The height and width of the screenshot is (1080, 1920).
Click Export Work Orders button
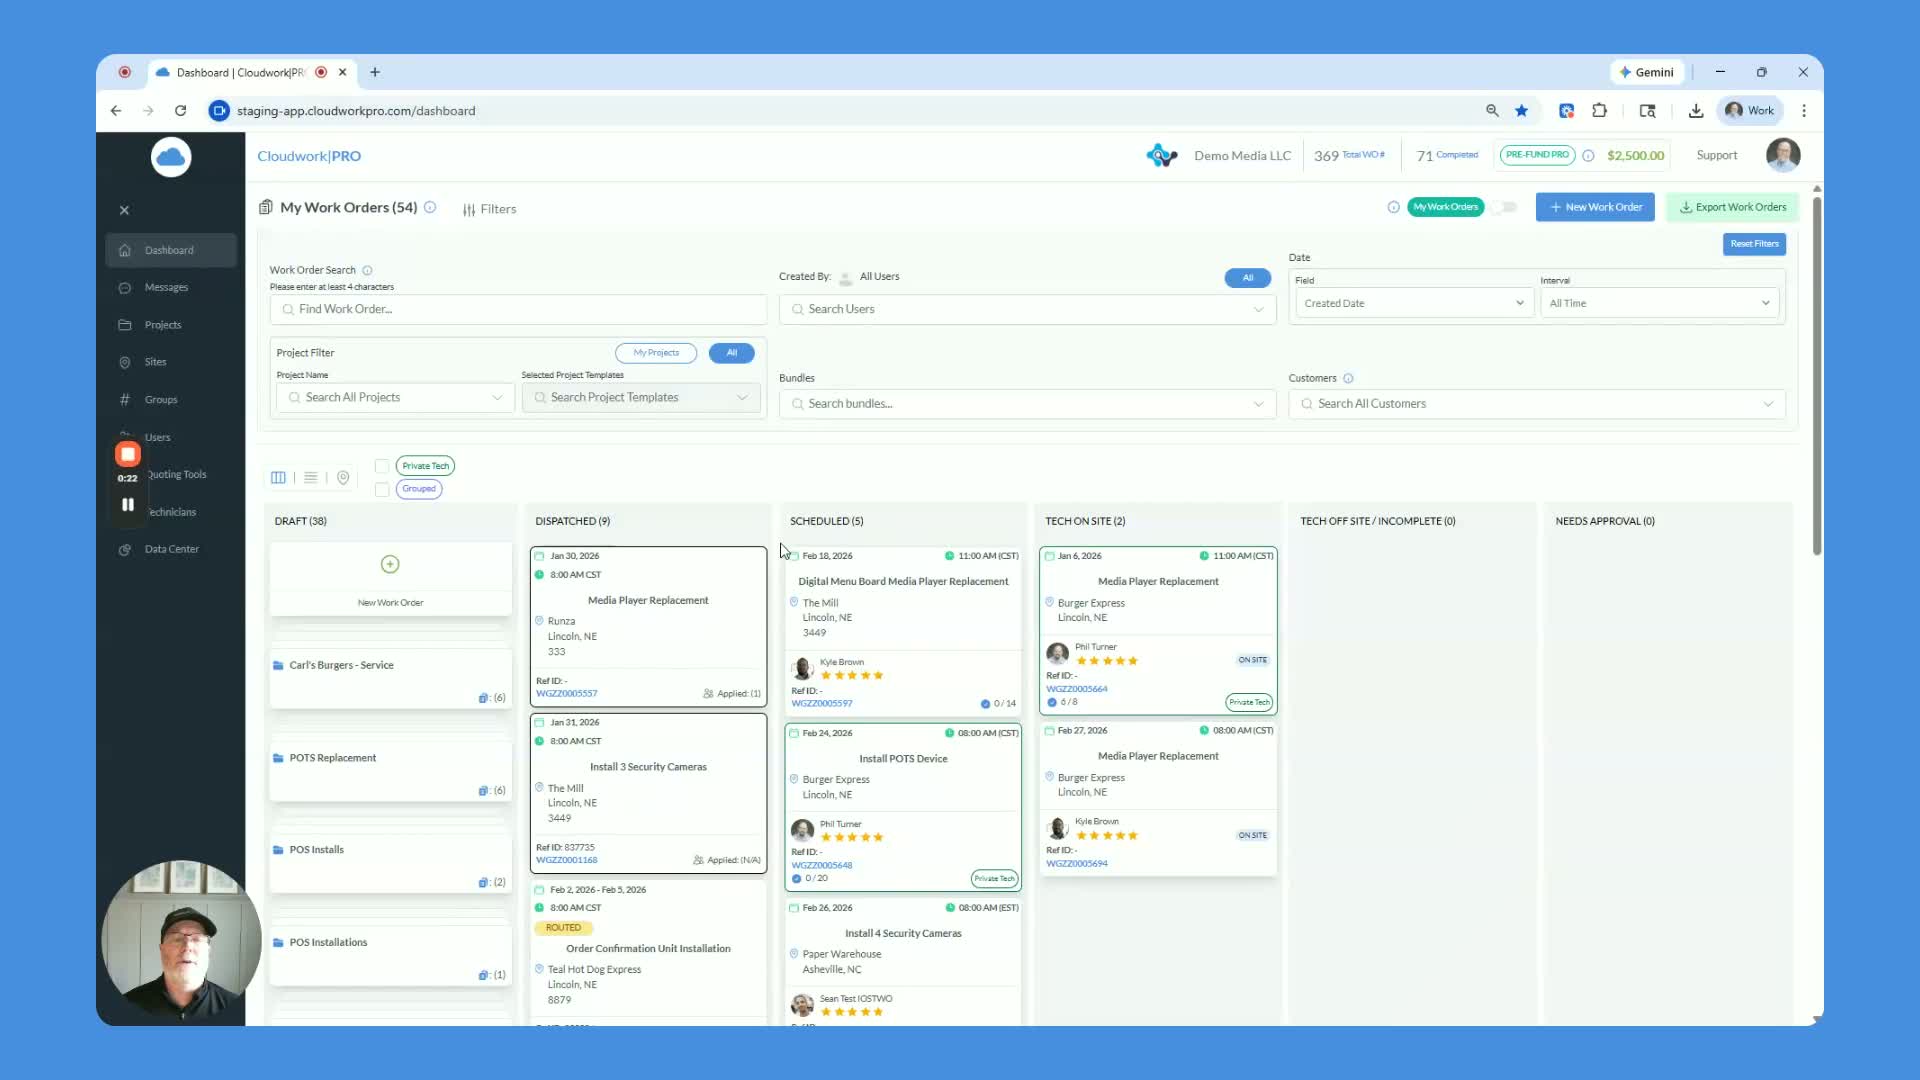[x=1733, y=208]
